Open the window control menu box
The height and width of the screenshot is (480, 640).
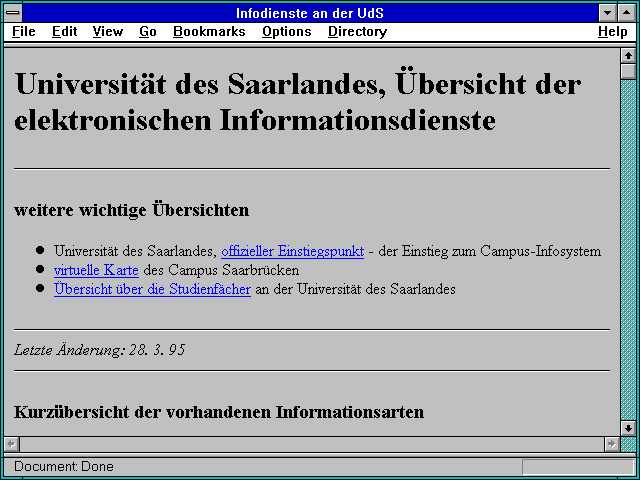tap(13, 13)
